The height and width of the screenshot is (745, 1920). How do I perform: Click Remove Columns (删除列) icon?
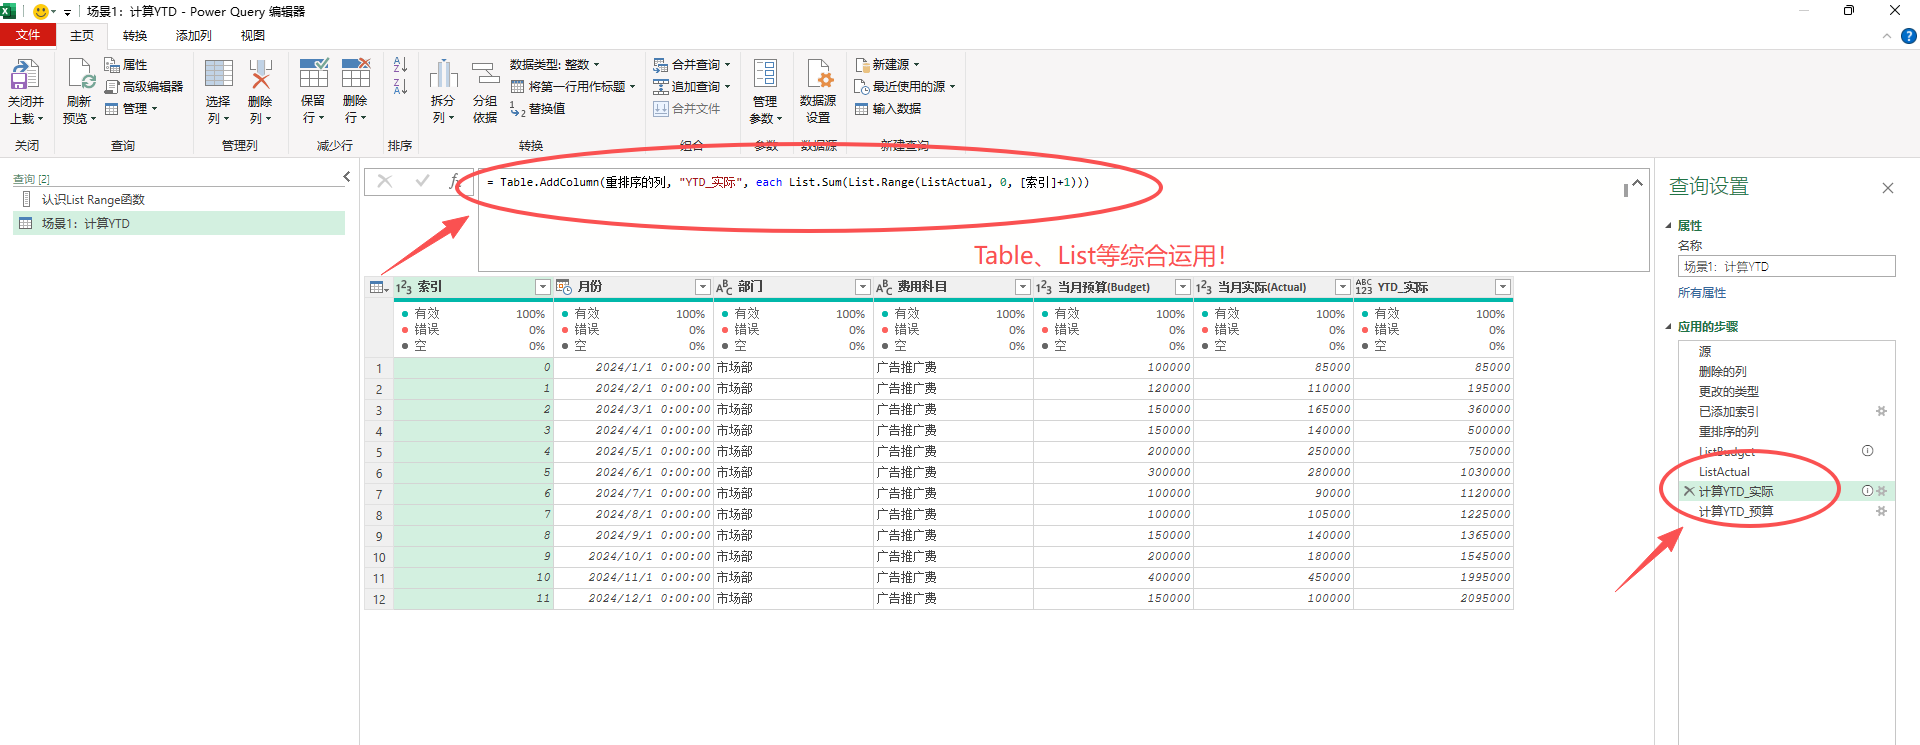click(x=260, y=76)
